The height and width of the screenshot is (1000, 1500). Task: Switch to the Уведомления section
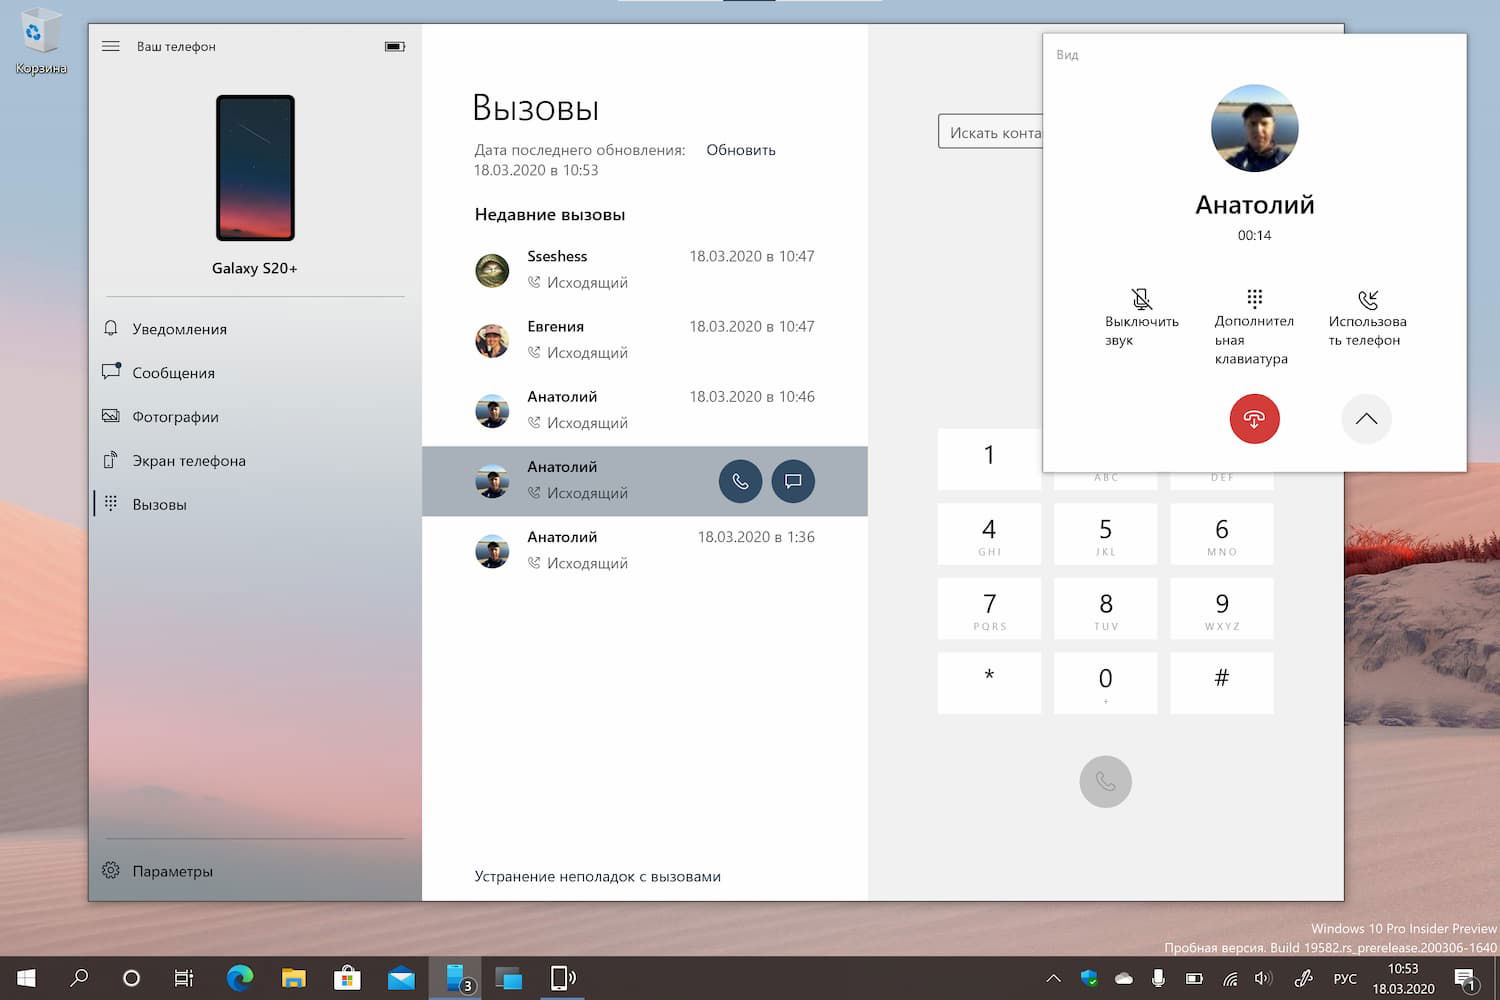[180, 328]
